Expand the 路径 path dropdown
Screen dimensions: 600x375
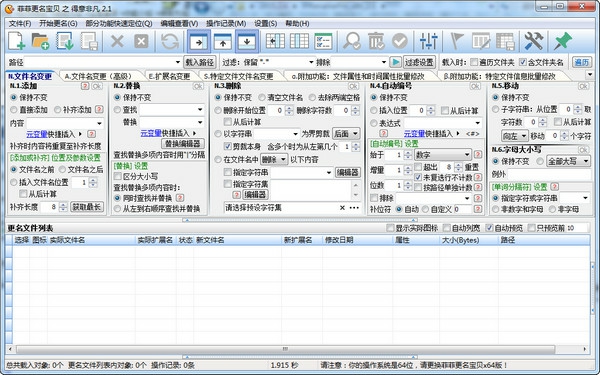tap(178, 62)
